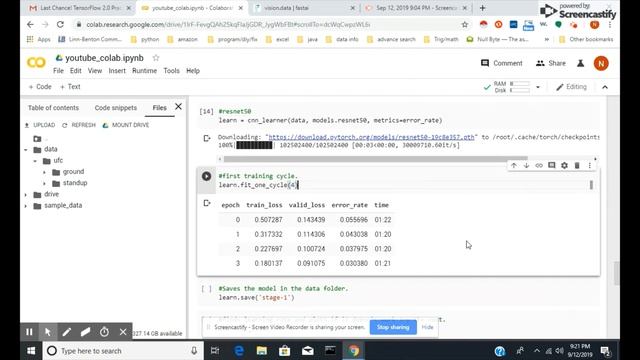640x360 pixels.
Task: Click Stop sharing button
Action: point(393,327)
